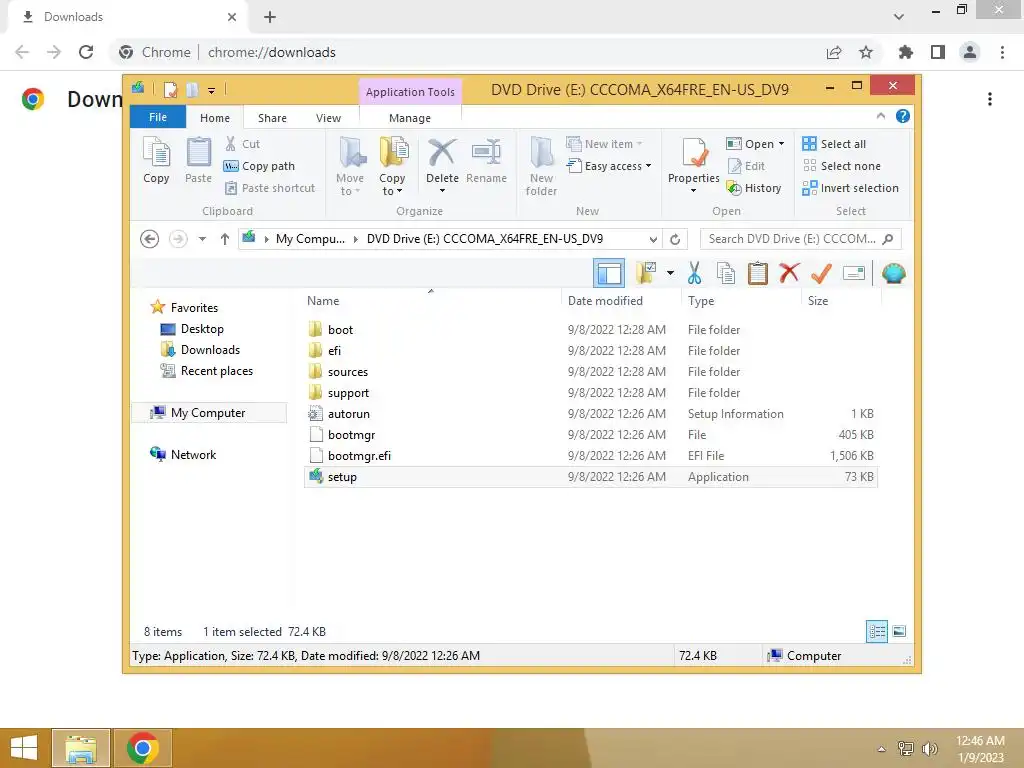Switch to the View ribbon tab

[x=328, y=118]
